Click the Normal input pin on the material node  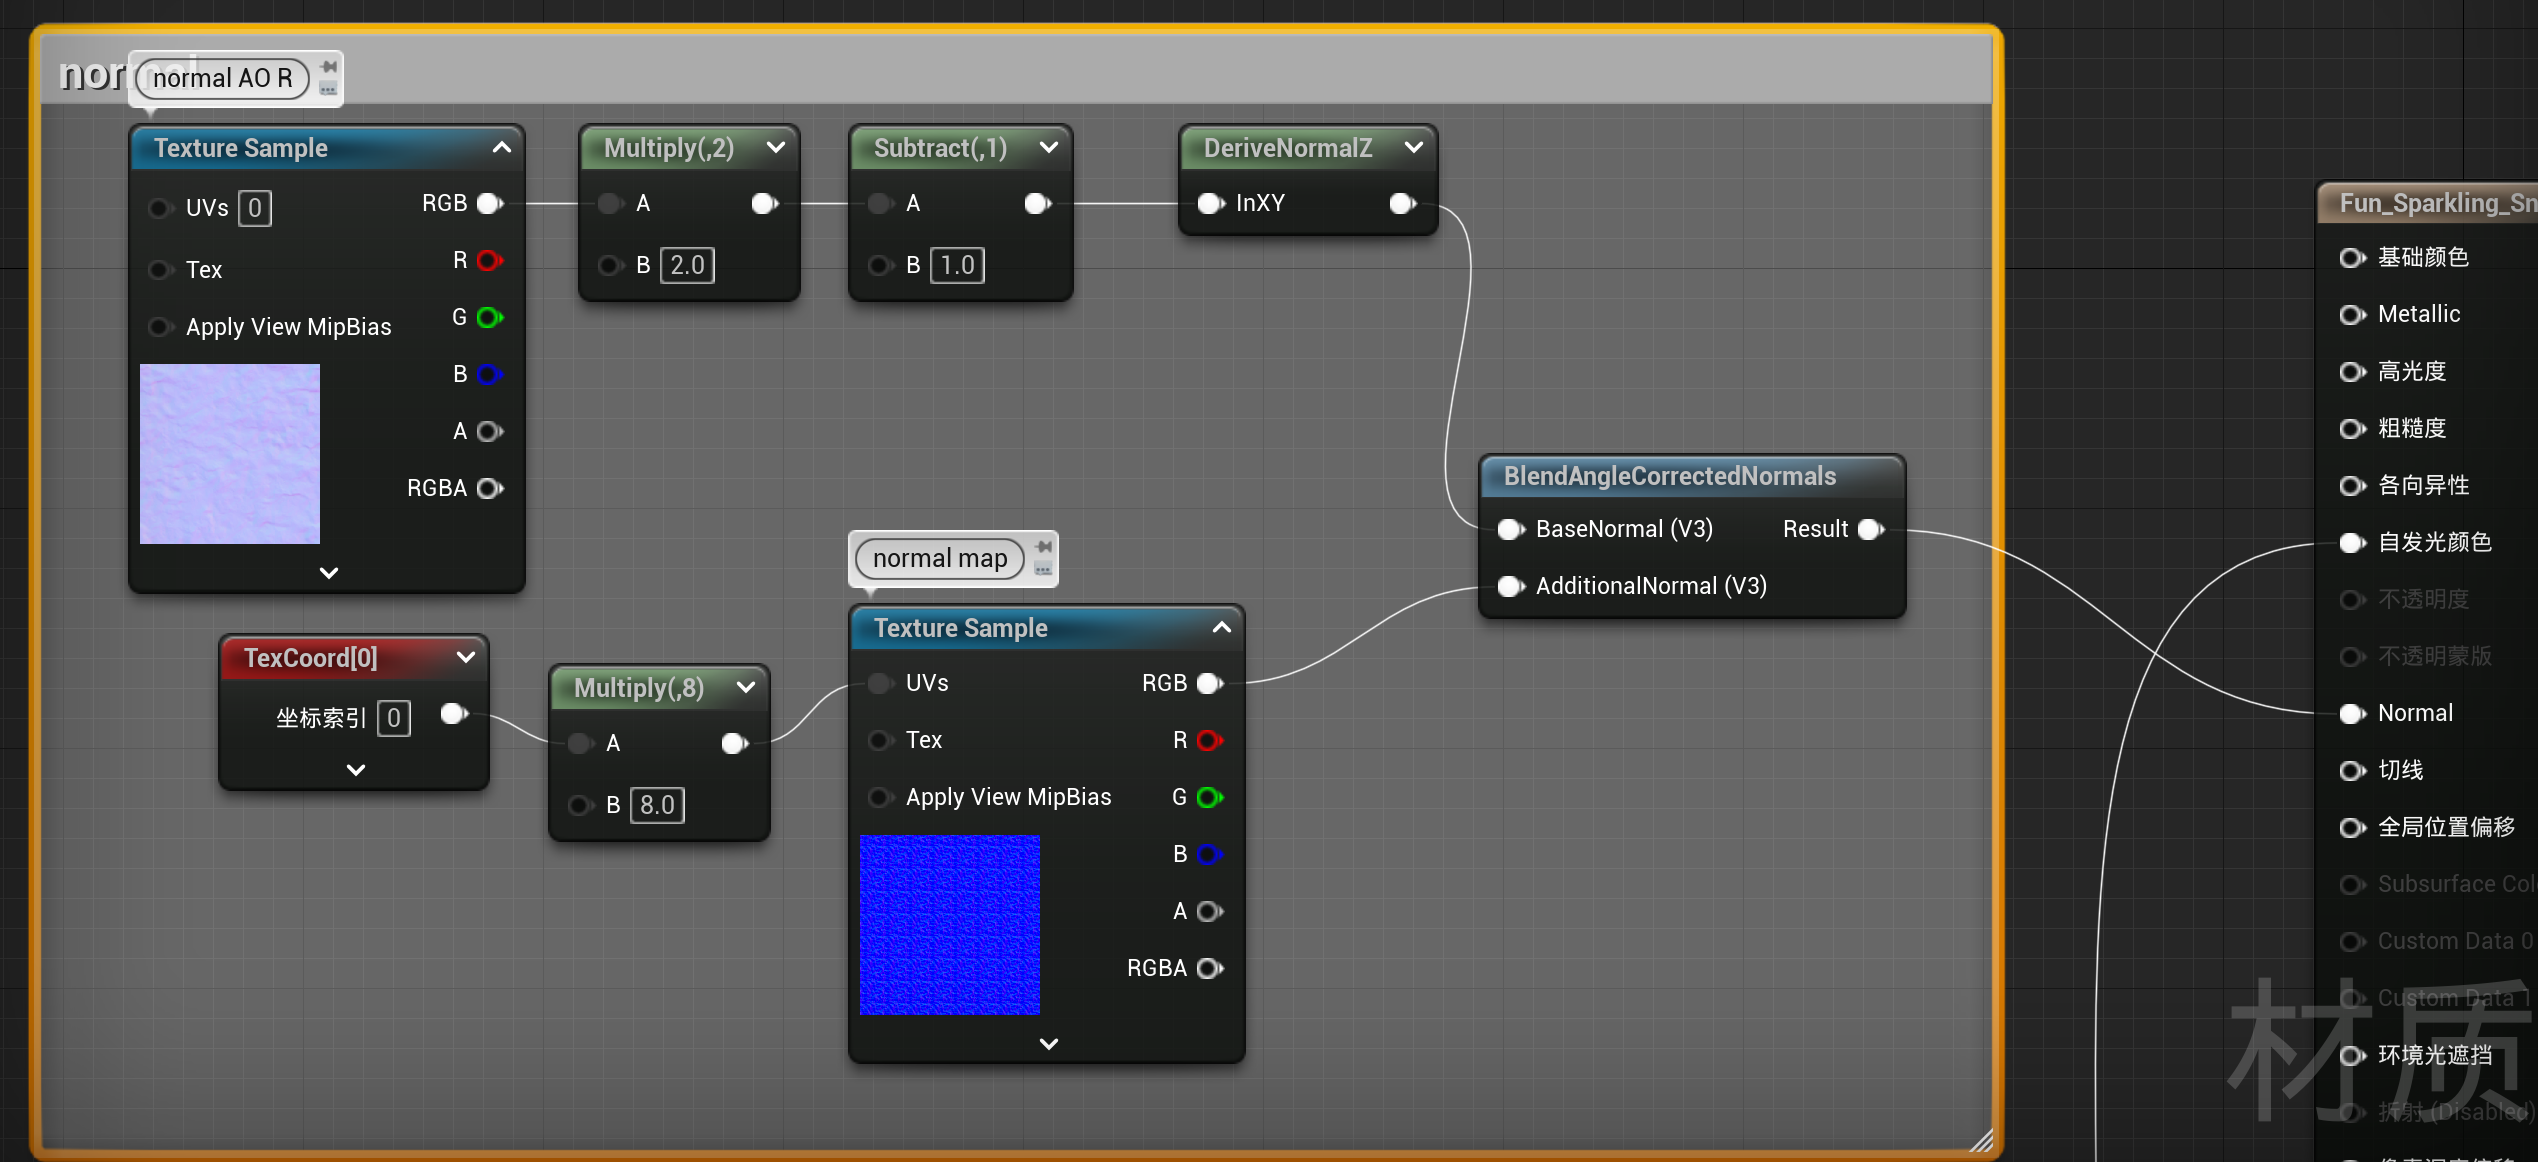click(2352, 713)
